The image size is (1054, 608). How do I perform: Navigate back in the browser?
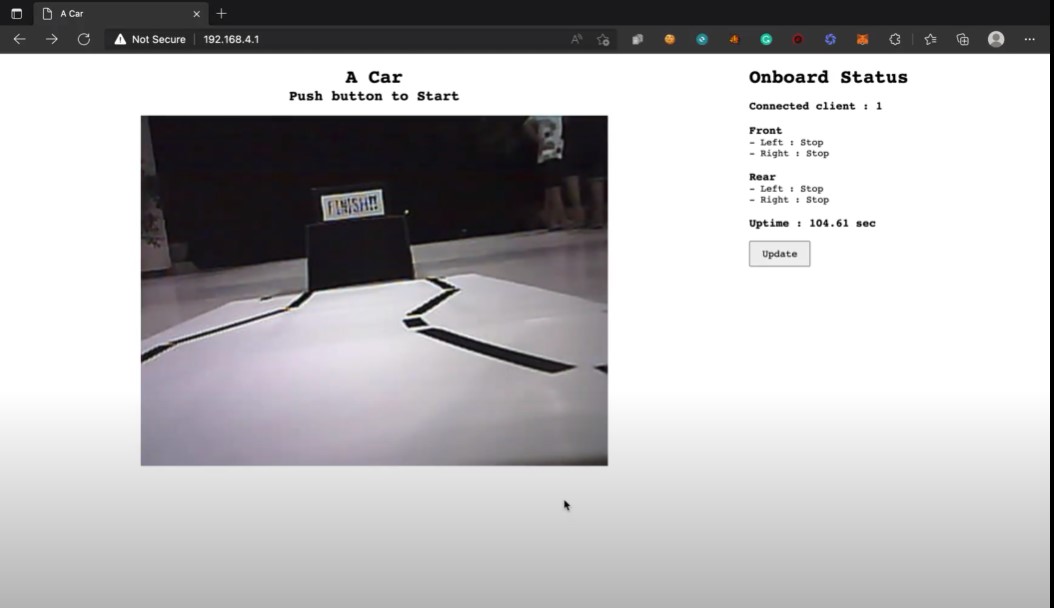tap(19, 39)
